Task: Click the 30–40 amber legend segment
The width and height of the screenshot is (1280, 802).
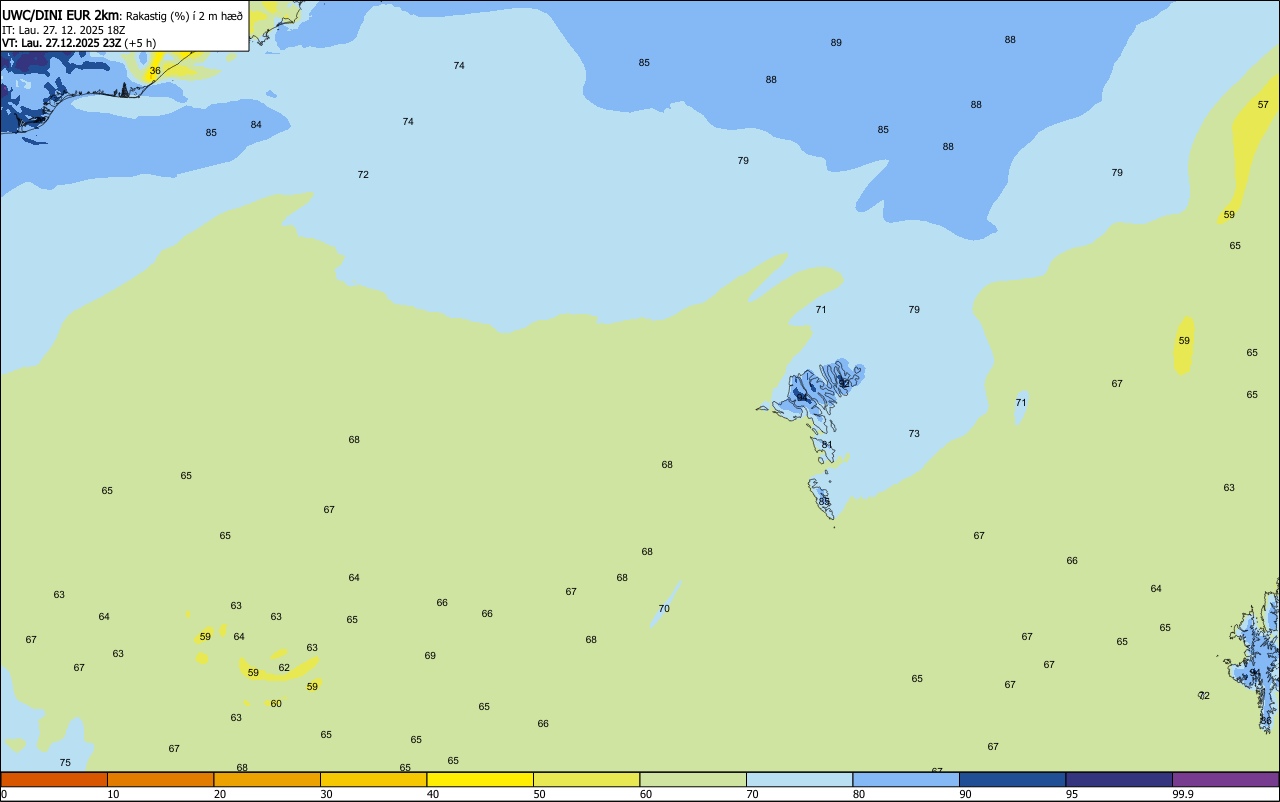Action: coord(373,779)
